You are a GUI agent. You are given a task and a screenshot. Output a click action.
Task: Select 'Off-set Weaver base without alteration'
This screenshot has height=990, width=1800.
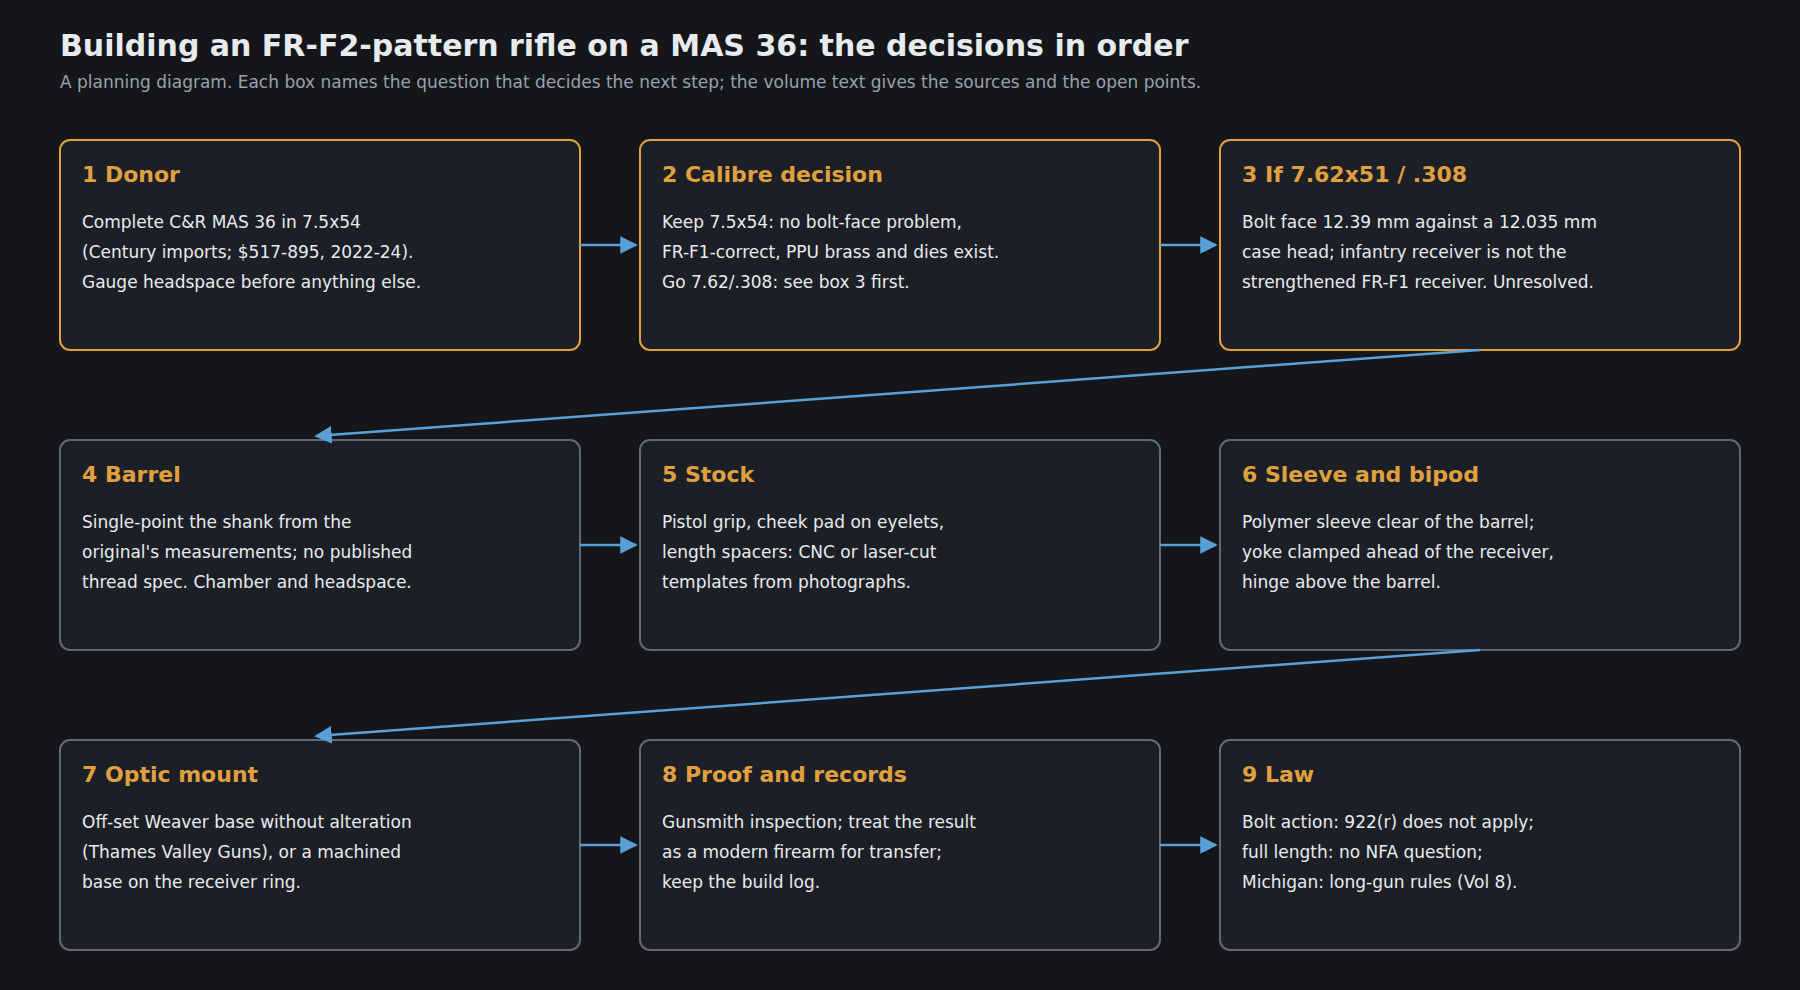[x=247, y=822]
